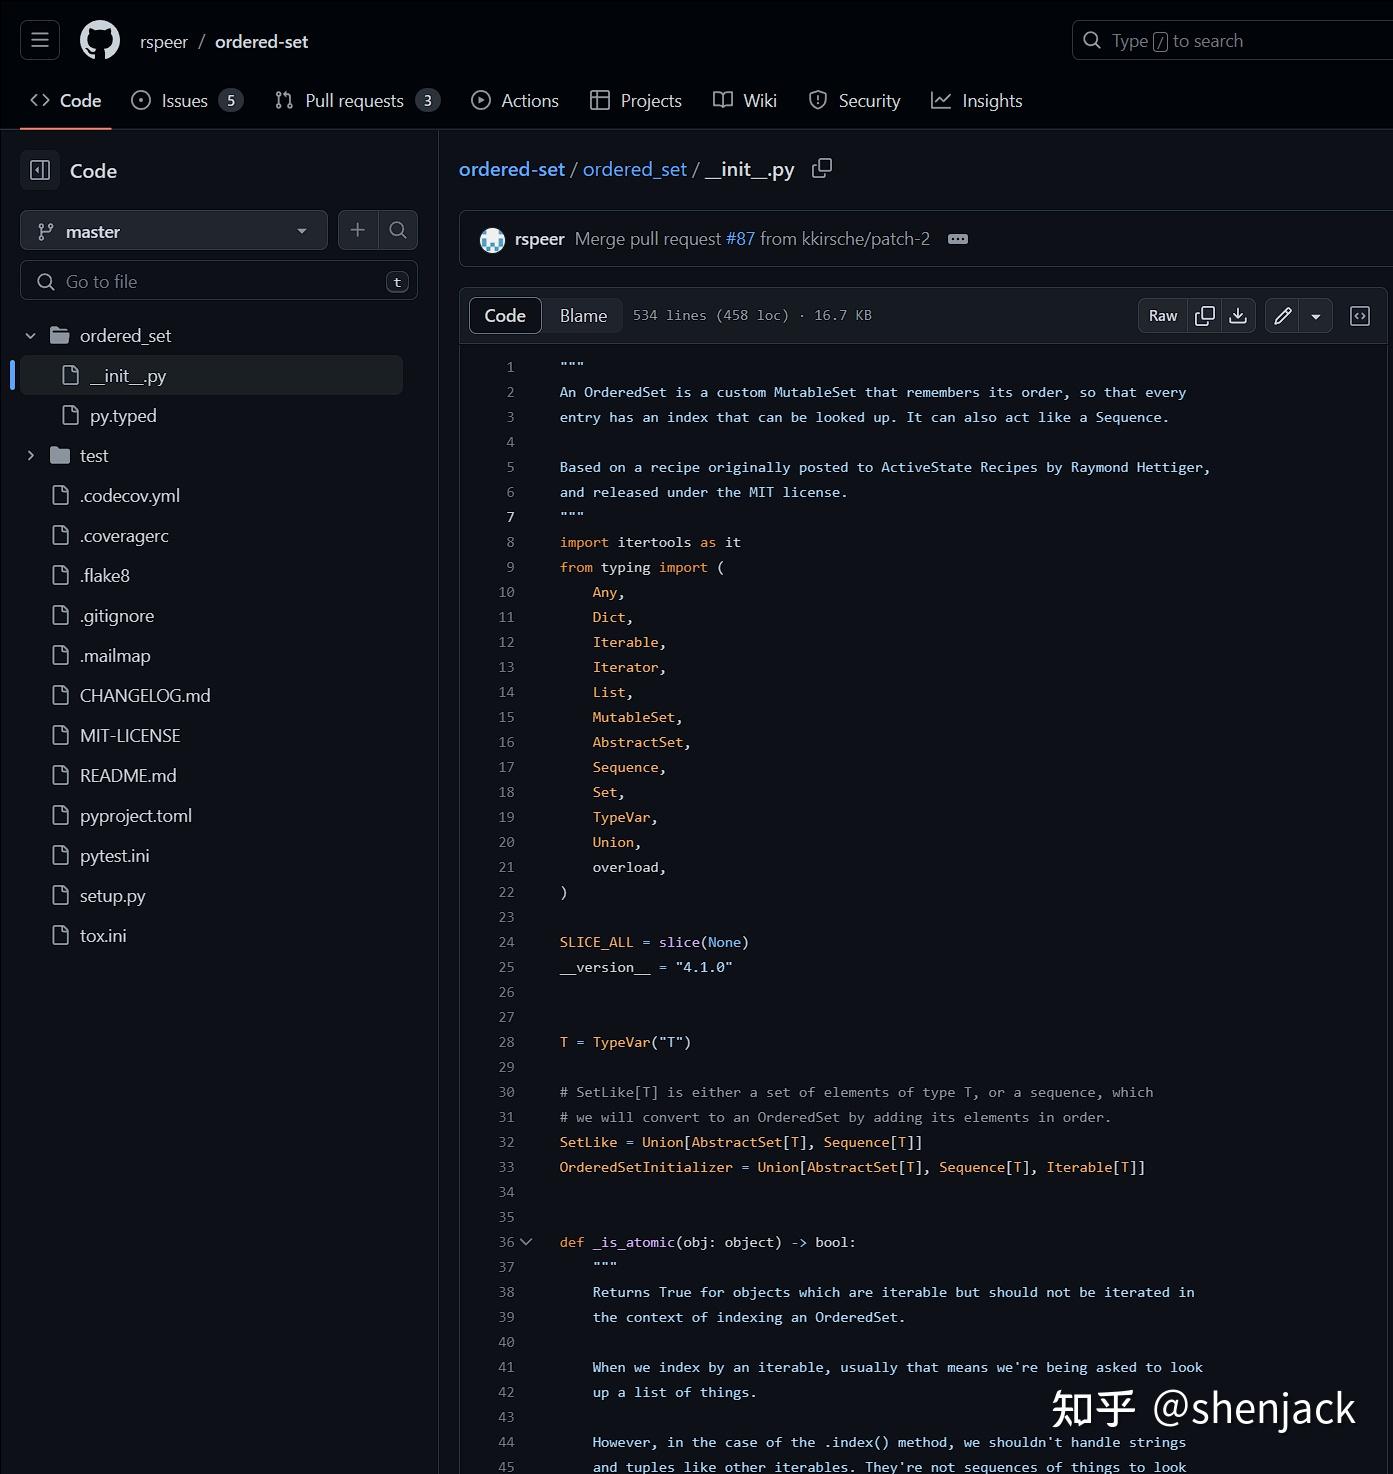Viewport: 1393px width, 1474px height.
Task: Open the master branch dropdown
Action: (x=174, y=231)
